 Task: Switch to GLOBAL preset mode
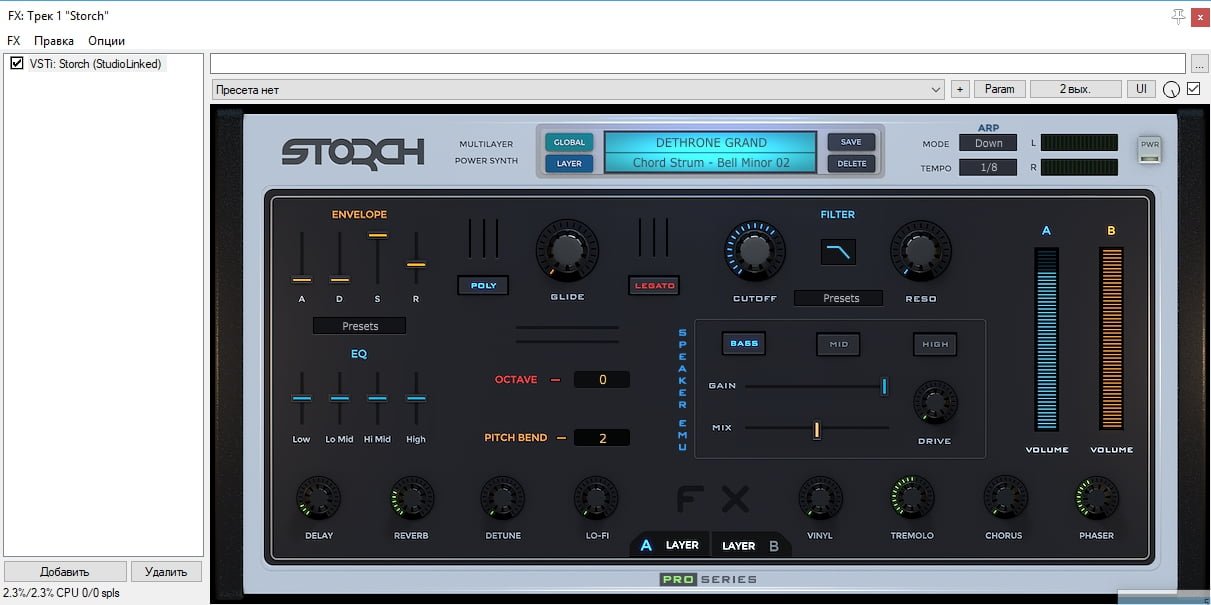click(x=569, y=142)
